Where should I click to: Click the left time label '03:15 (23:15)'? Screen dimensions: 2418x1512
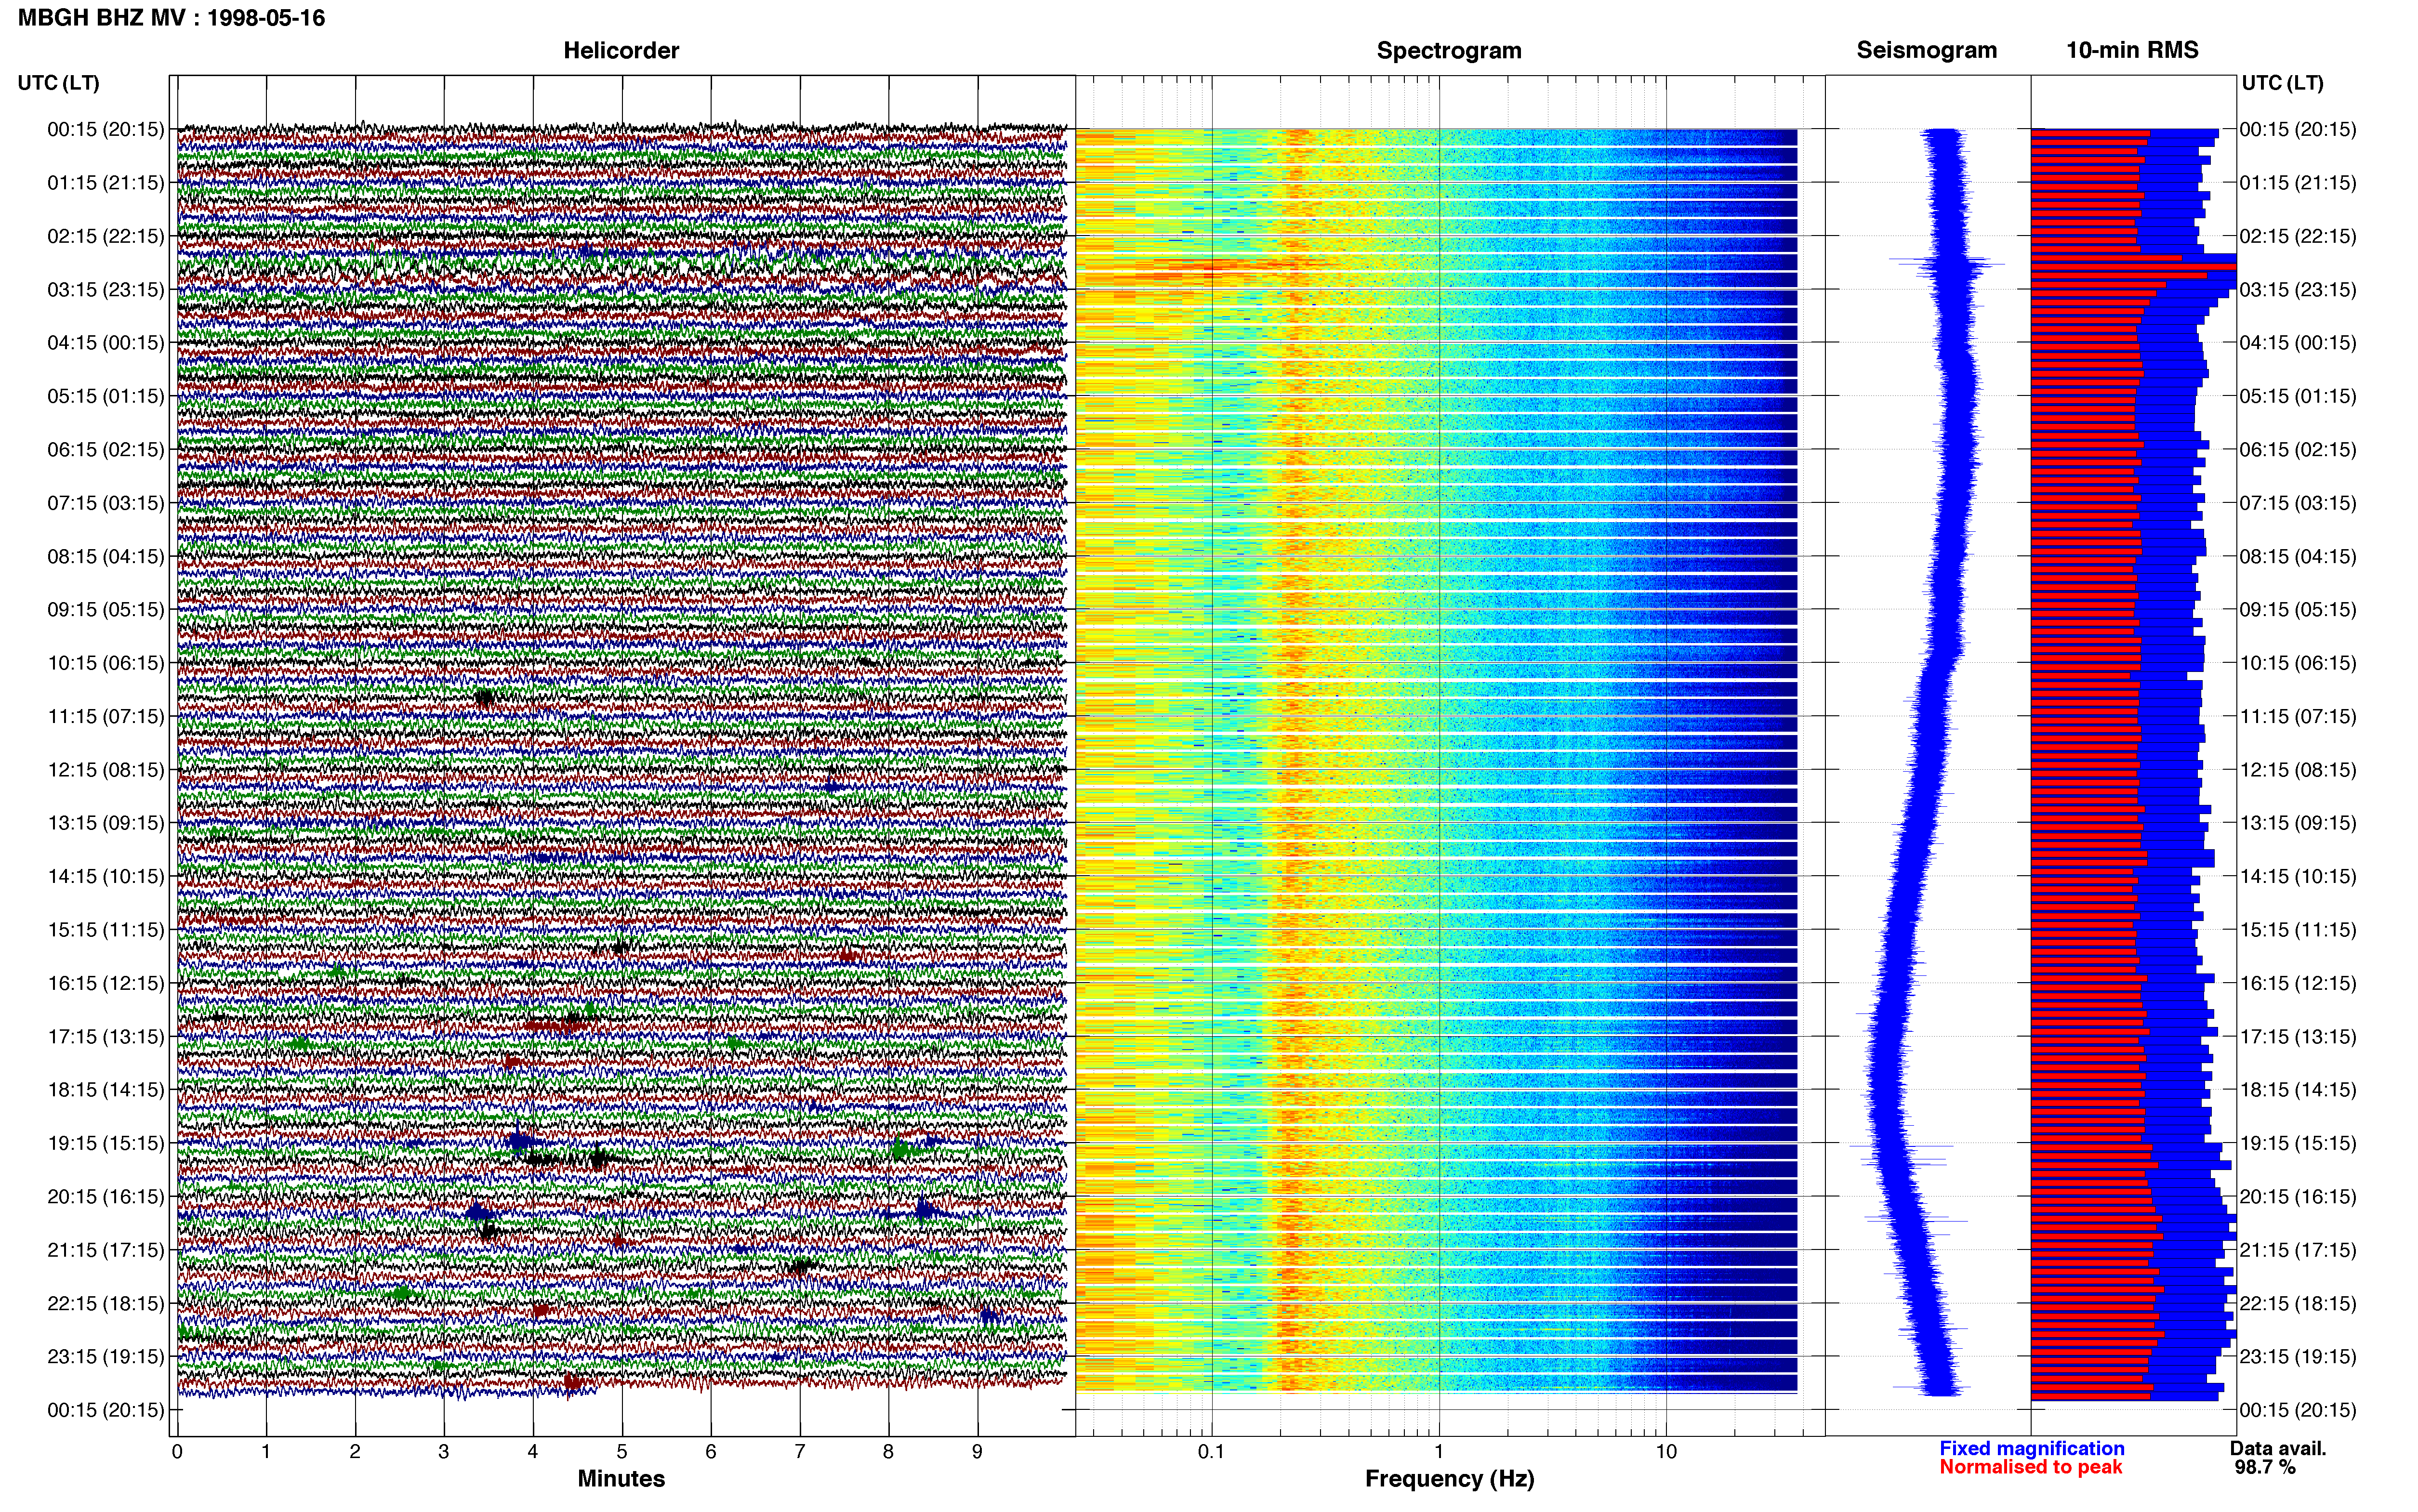[x=106, y=289]
